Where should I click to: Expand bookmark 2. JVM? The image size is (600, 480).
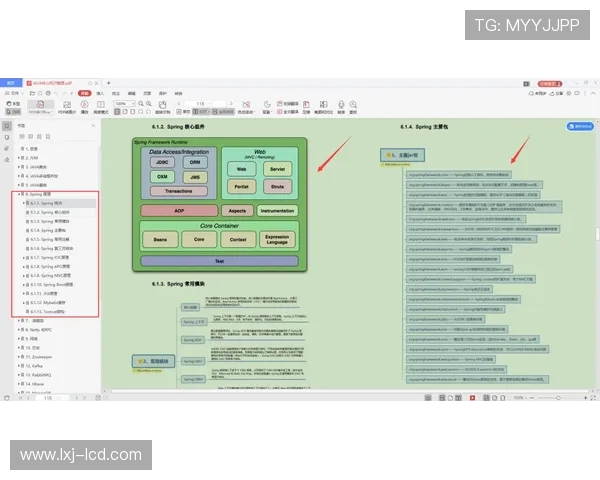coord(19,158)
